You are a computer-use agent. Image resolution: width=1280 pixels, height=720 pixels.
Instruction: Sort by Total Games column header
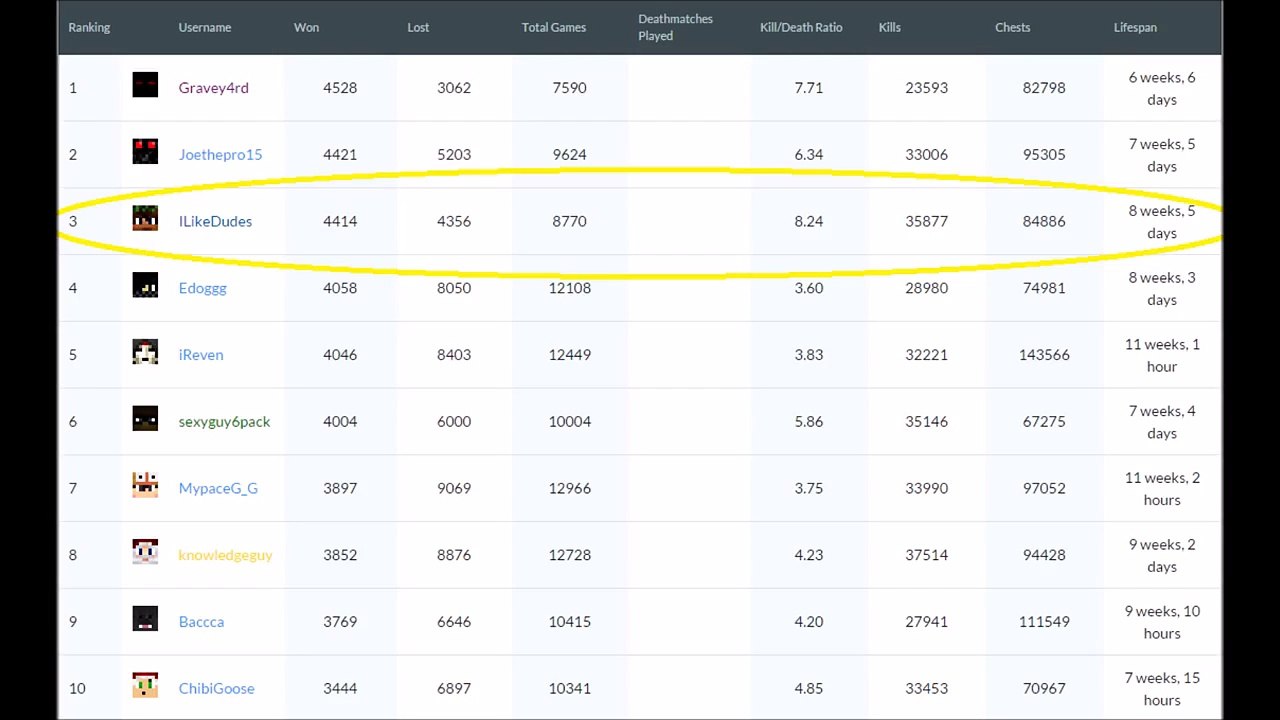click(554, 28)
